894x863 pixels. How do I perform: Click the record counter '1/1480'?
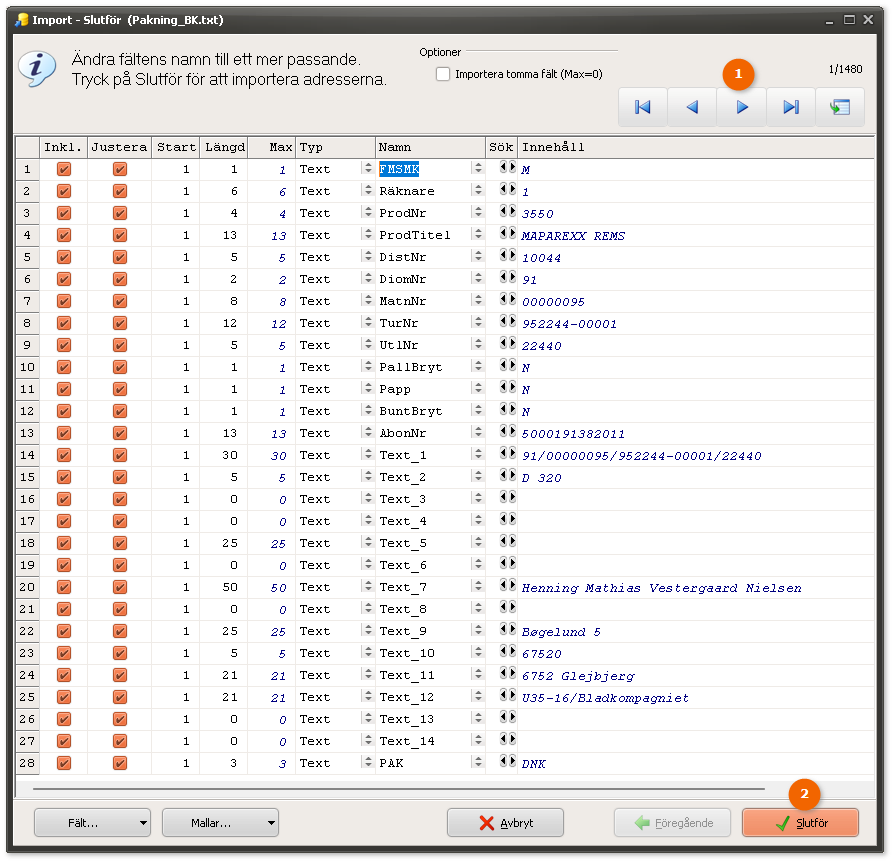click(845, 69)
